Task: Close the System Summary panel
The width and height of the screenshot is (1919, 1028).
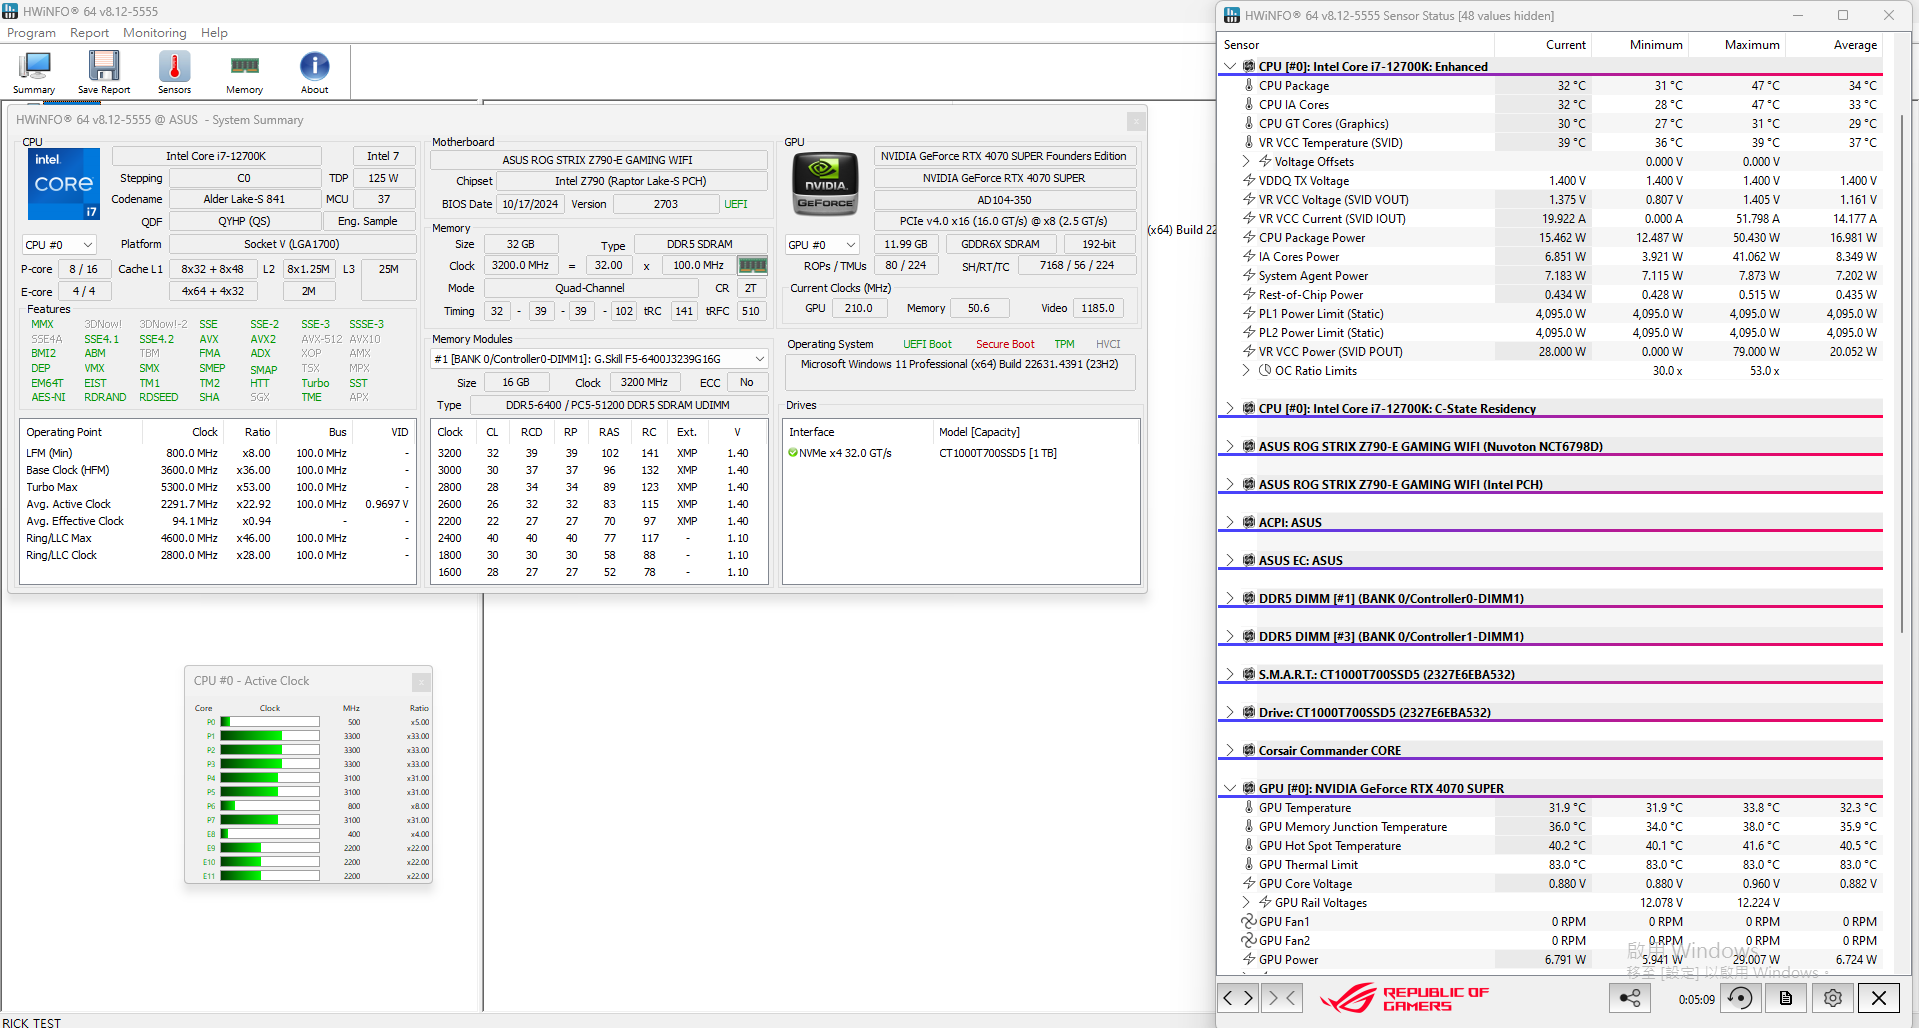Action: coord(1136,121)
